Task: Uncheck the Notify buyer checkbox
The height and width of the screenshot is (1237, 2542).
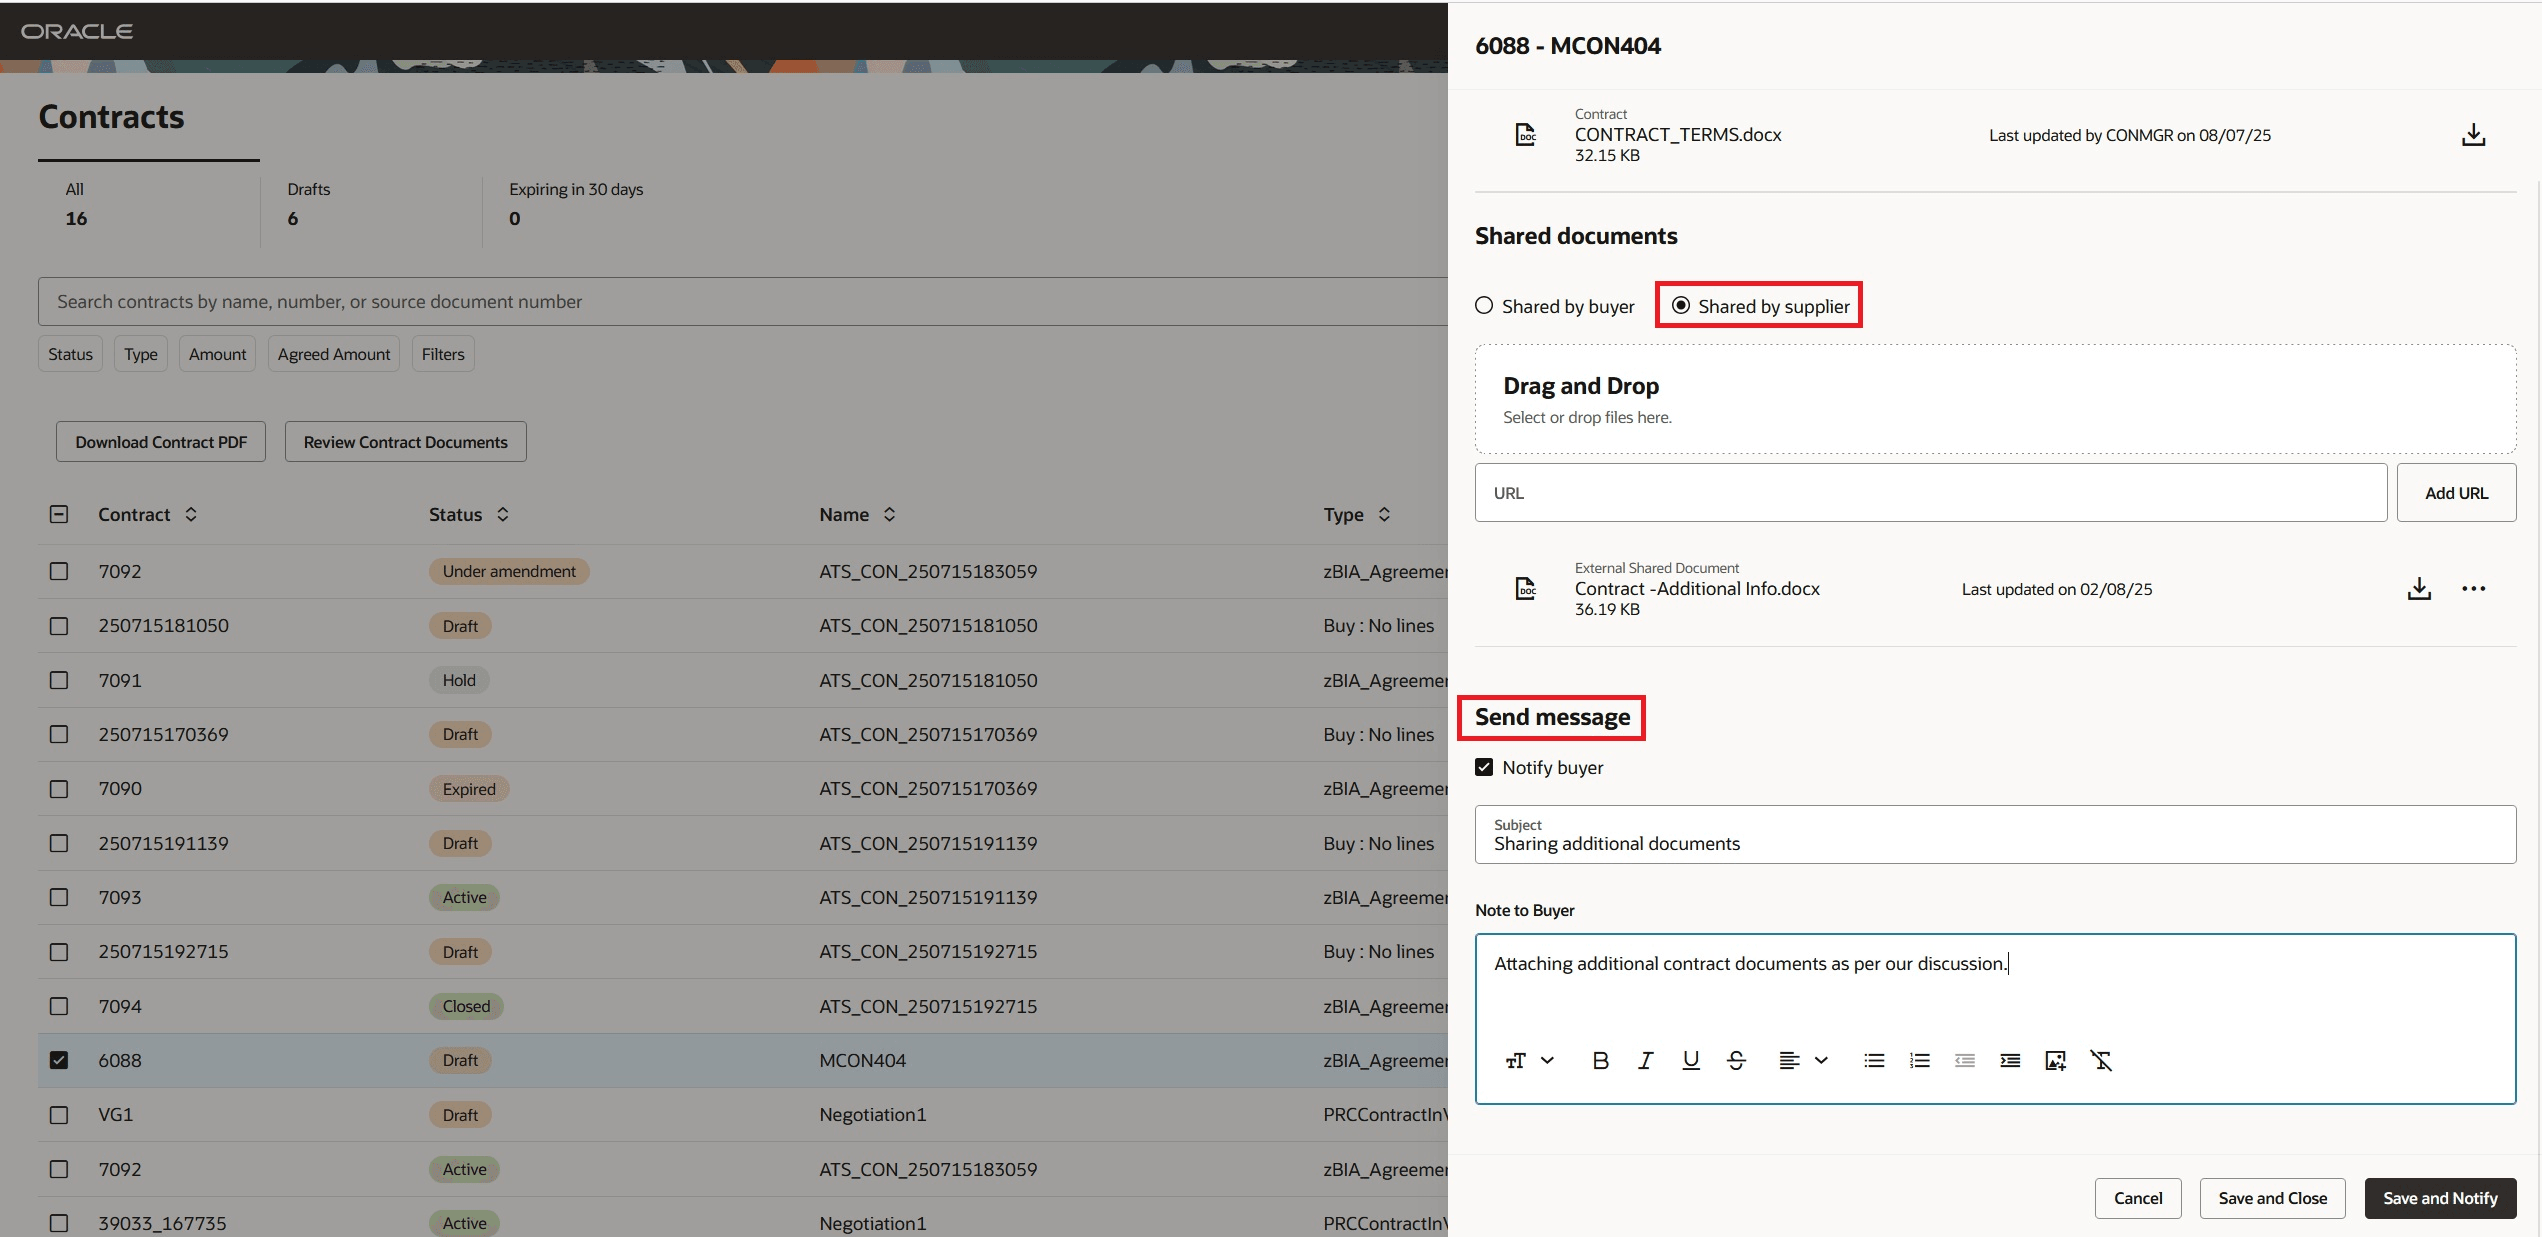Action: click(x=1485, y=767)
